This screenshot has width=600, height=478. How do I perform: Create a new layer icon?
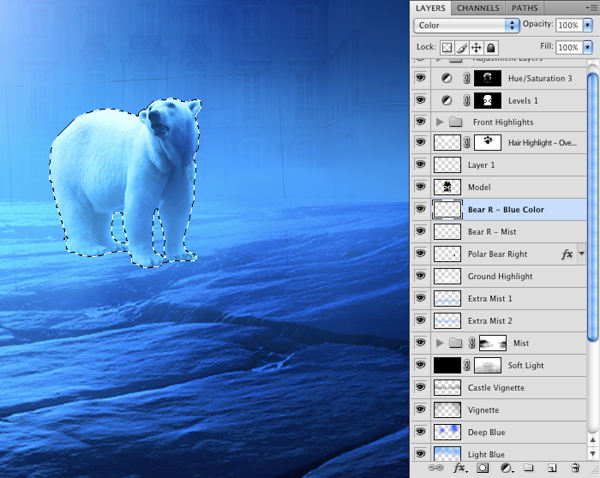pos(551,468)
